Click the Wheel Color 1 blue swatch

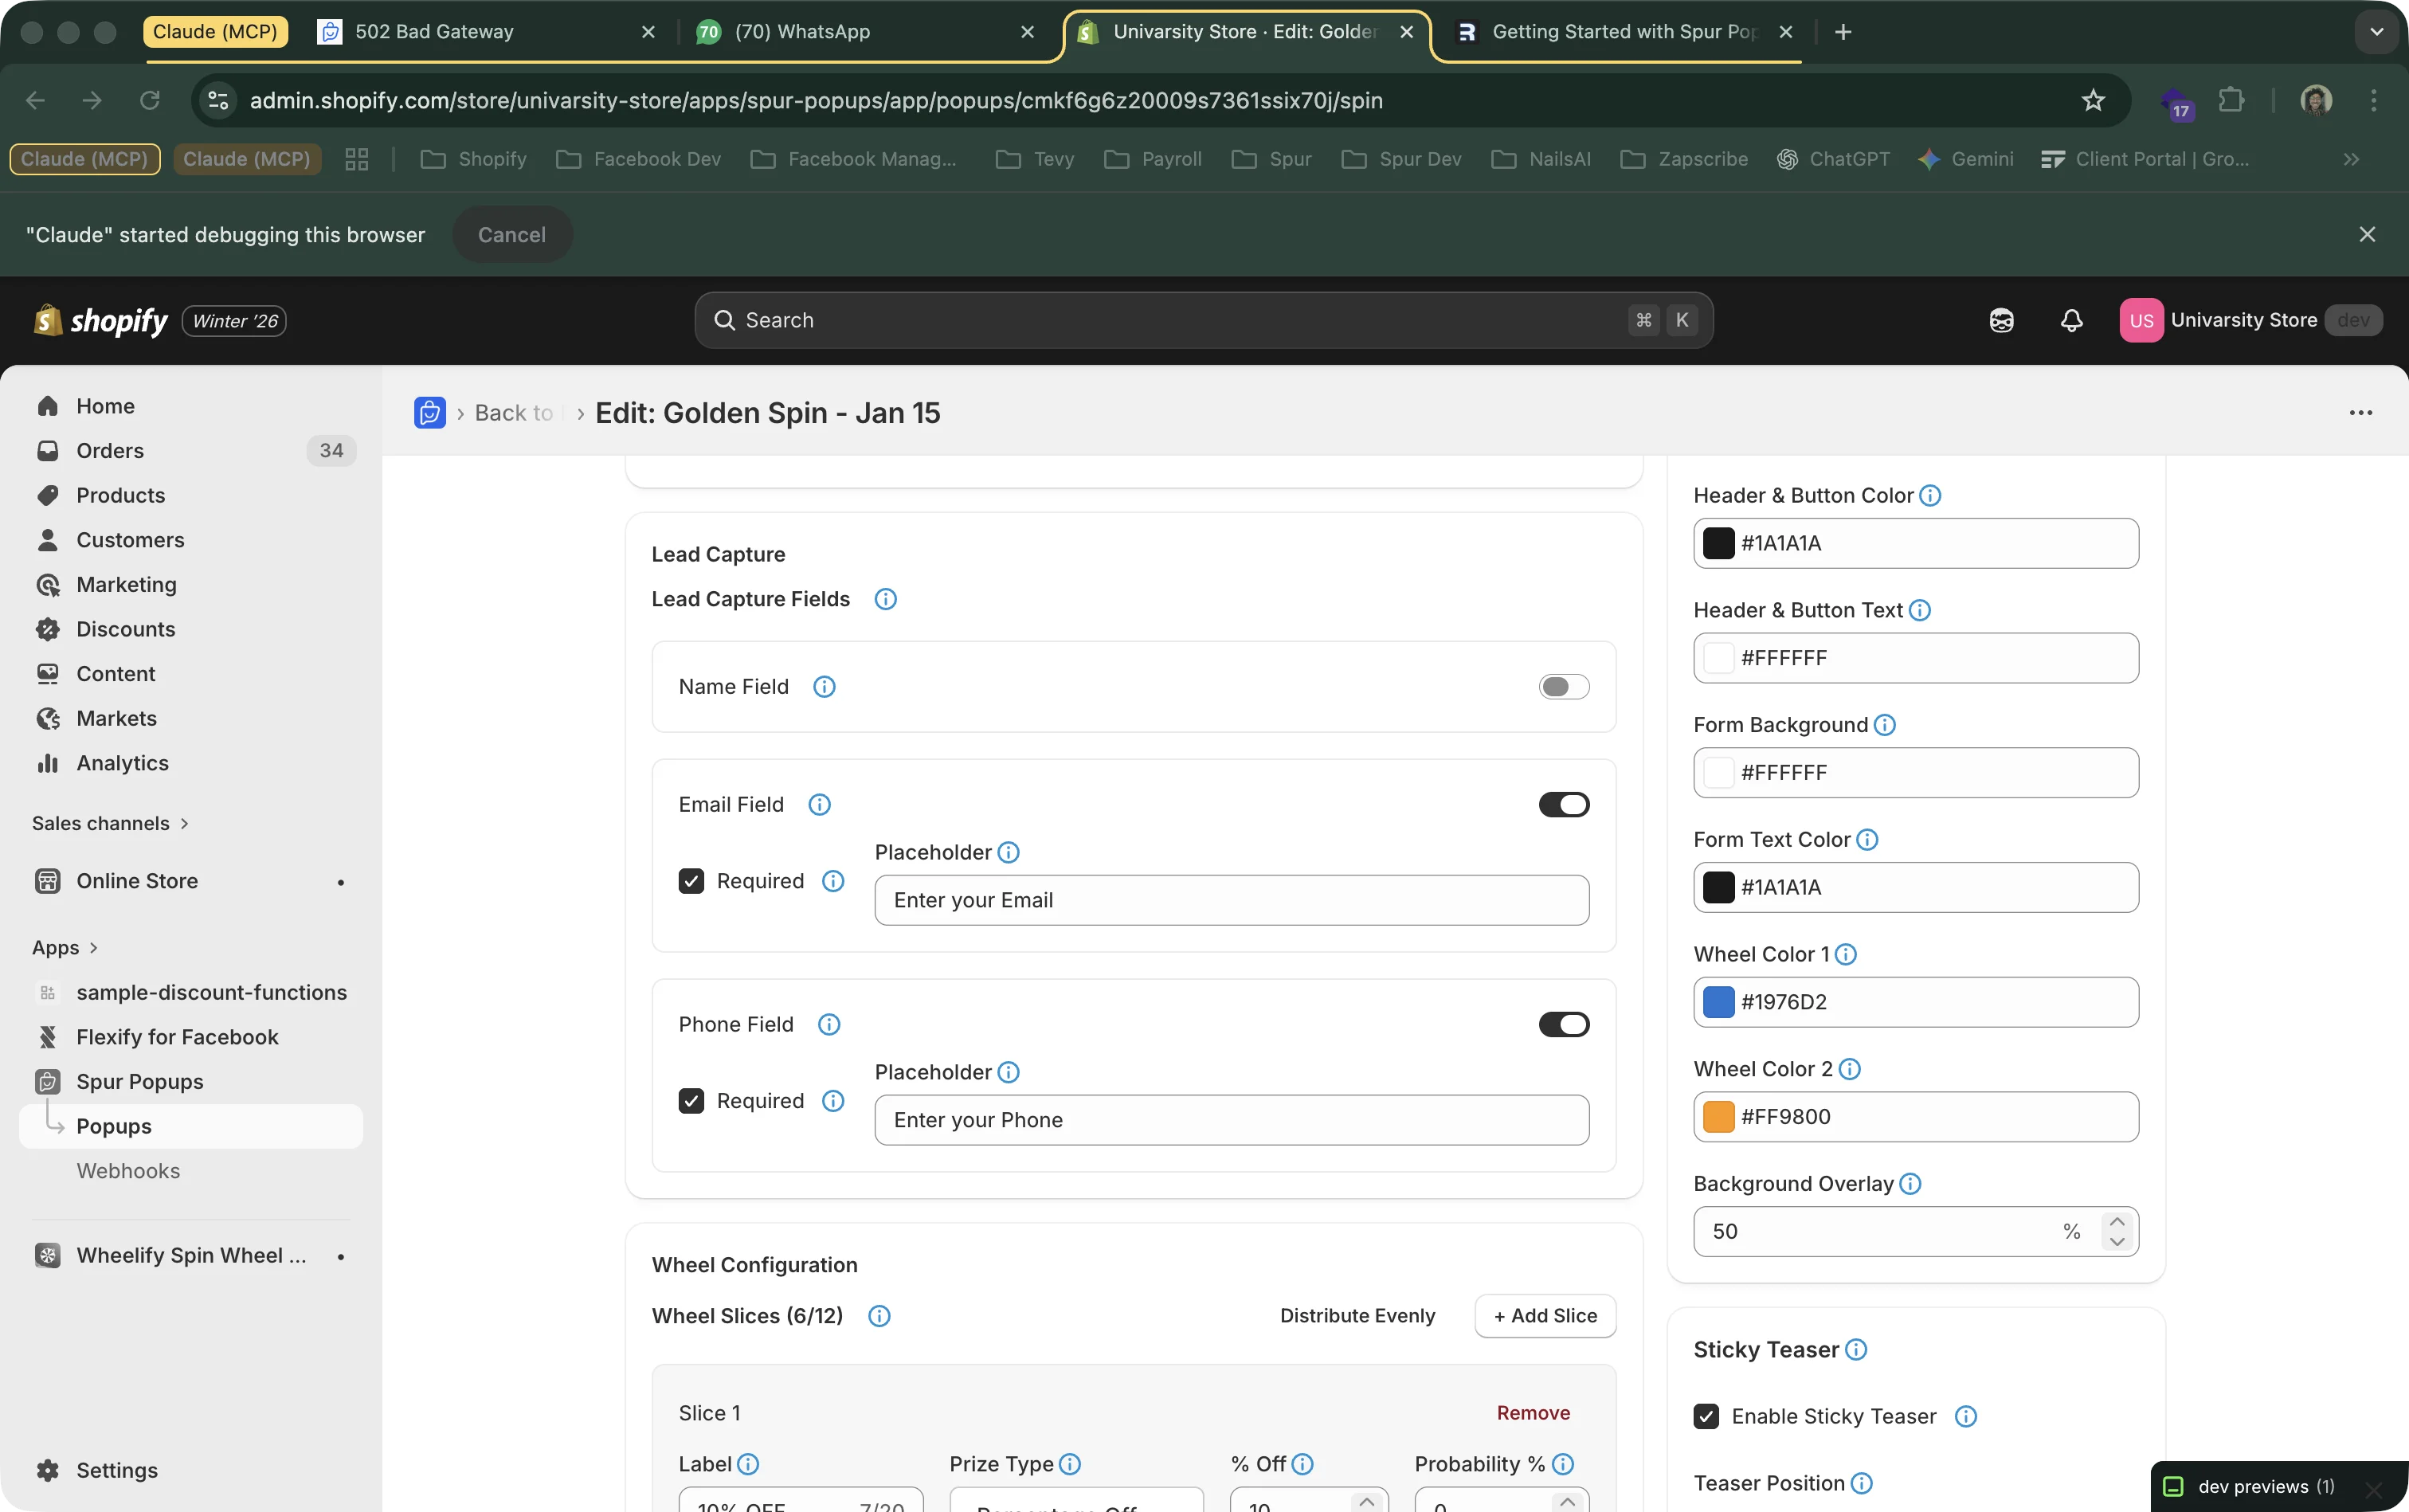[1717, 1001]
